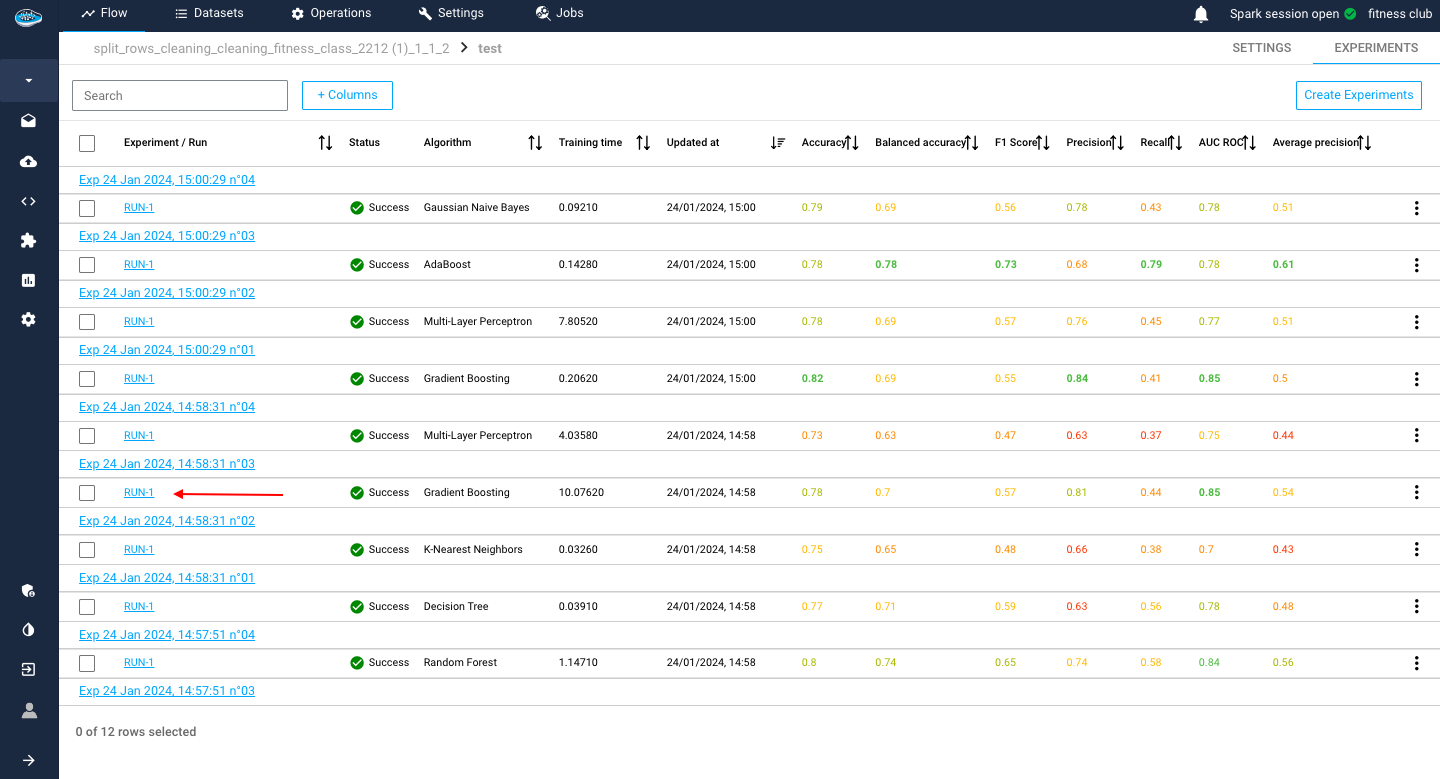The image size is (1440, 779).
Task: Expand the sidebar with bottom arrow
Action: [28, 760]
